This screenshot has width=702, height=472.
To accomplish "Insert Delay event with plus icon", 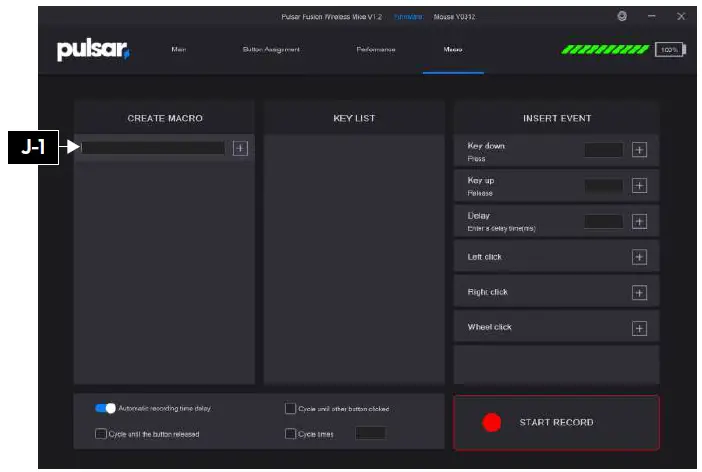I will coord(639,221).
